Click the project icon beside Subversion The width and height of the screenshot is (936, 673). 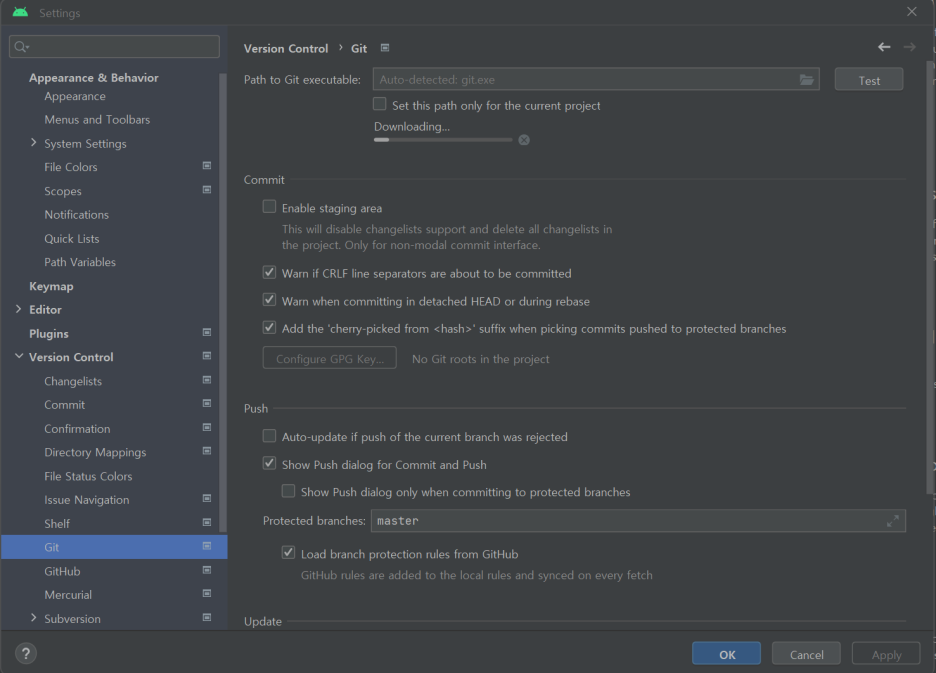207,617
